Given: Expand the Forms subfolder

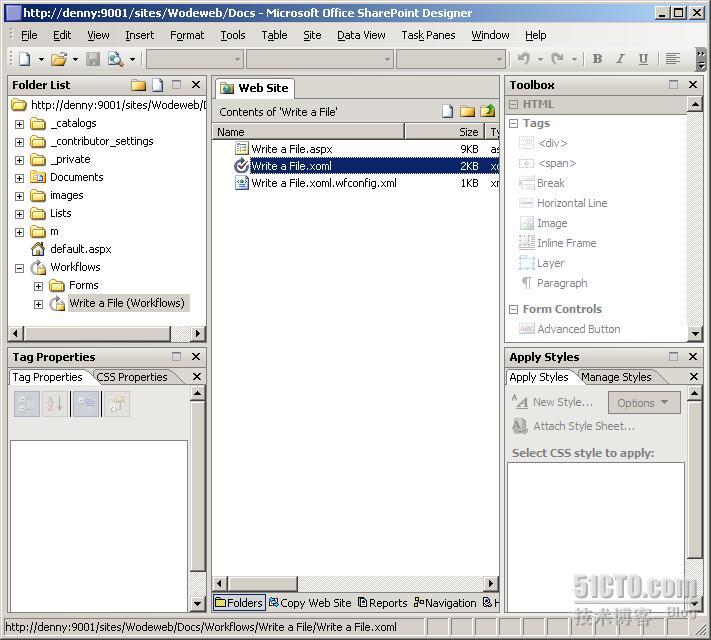Looking at the screenshot, I should tap(39, 286).
